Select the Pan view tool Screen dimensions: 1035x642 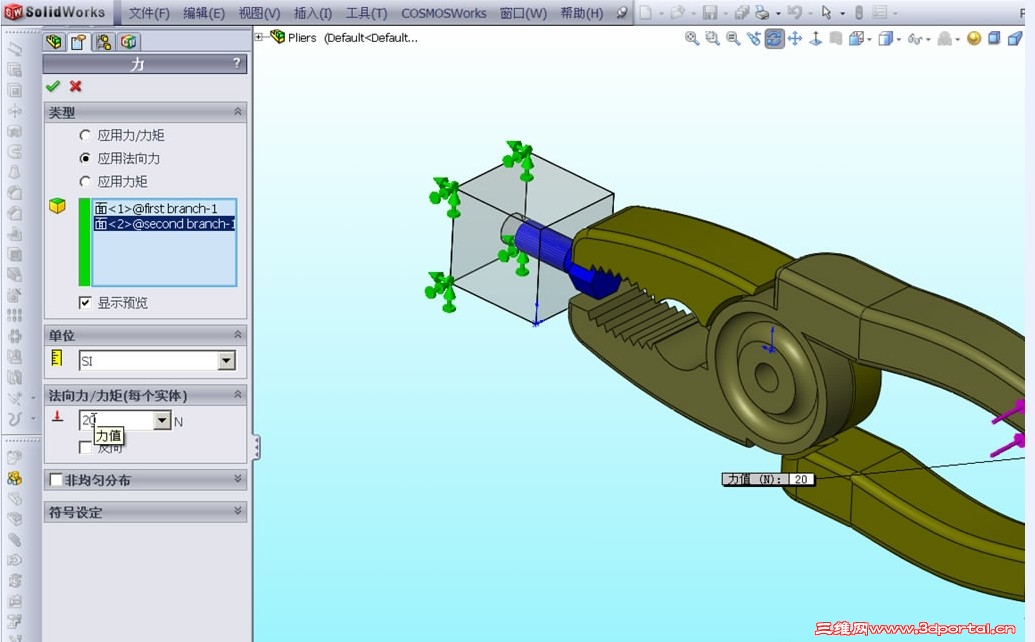[x=795, y=38]
